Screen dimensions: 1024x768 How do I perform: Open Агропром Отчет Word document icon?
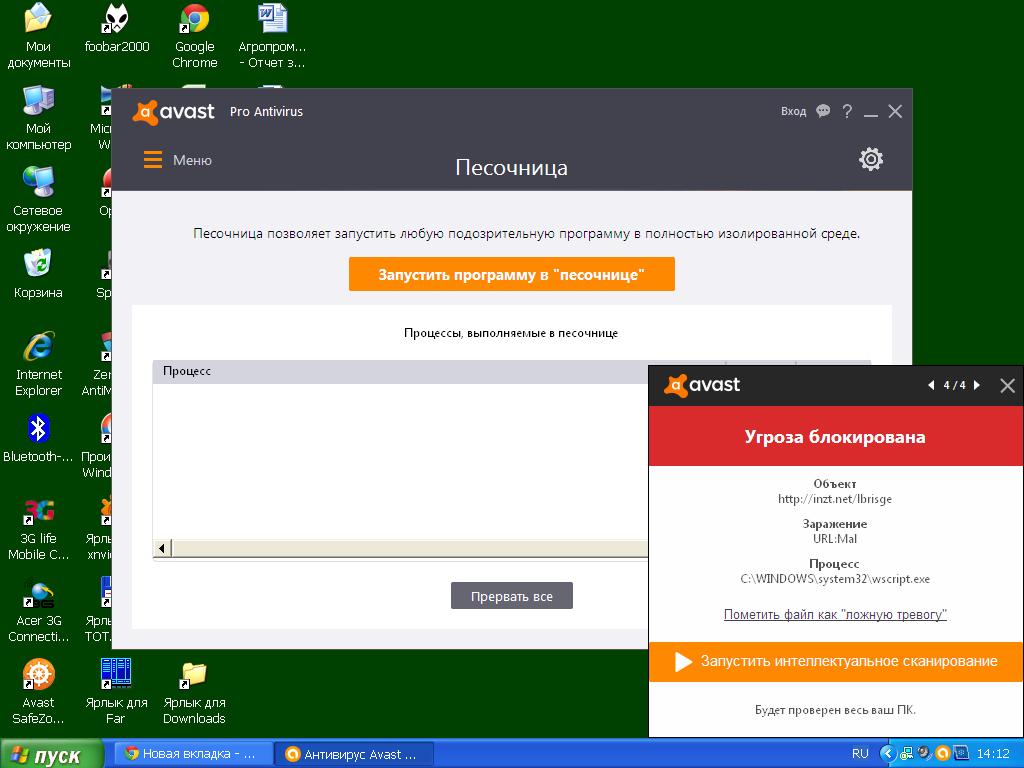(272, 35)
